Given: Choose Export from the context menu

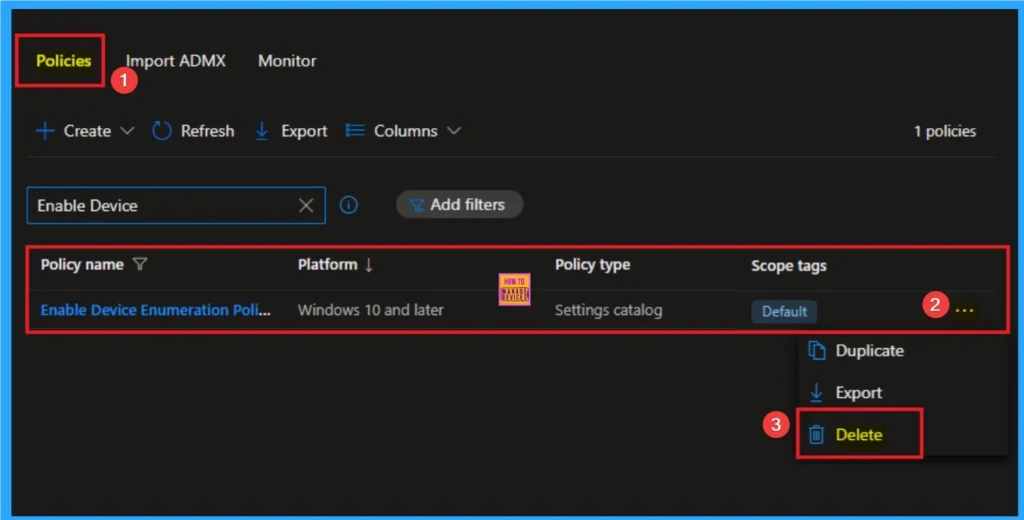Looking at the screenshot, I should 858,393.
